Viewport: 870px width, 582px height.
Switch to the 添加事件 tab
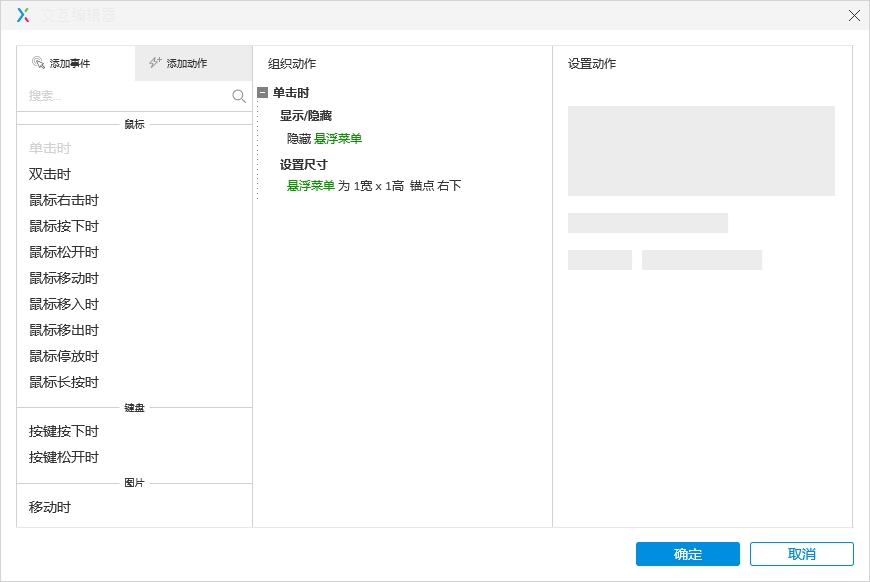[x=76, y=63]
